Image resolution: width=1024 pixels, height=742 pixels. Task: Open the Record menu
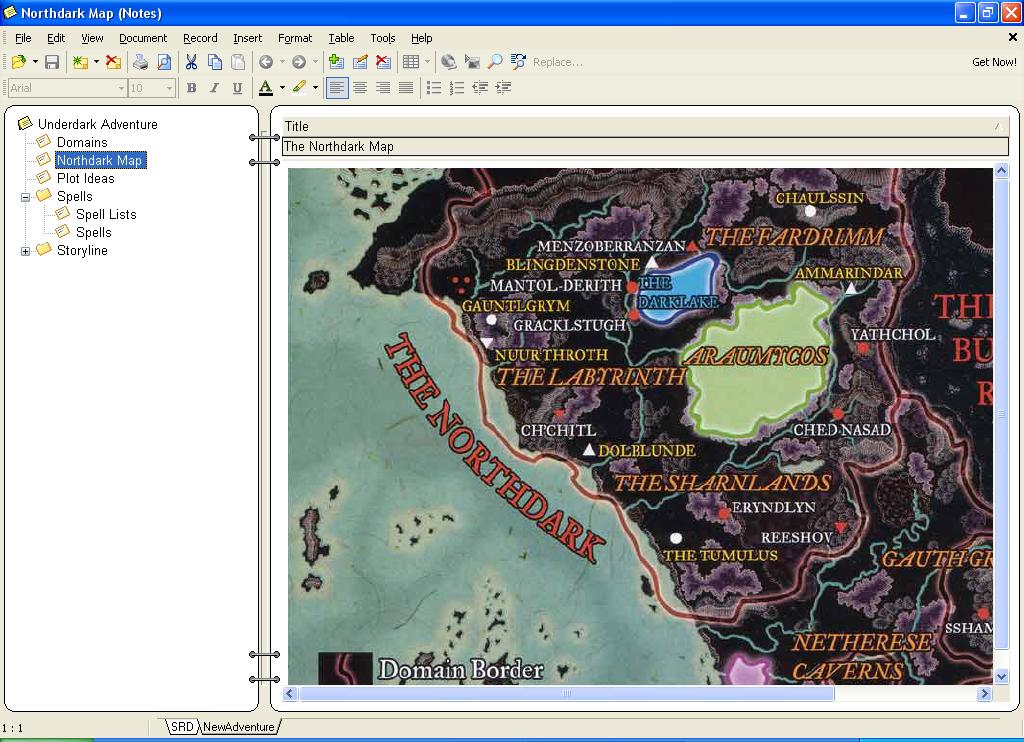tap(200, 38)
